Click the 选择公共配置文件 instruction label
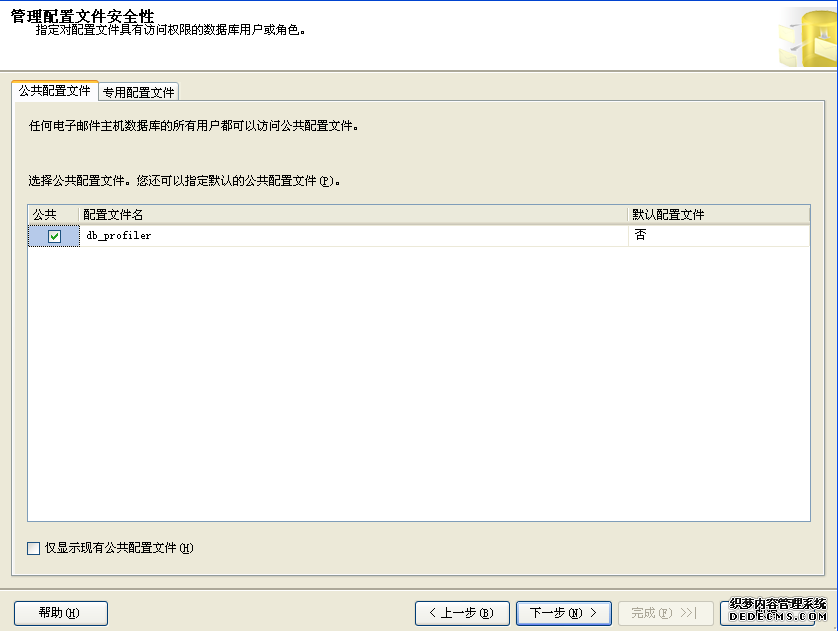838x631 pixels. (x=185, y=182)
